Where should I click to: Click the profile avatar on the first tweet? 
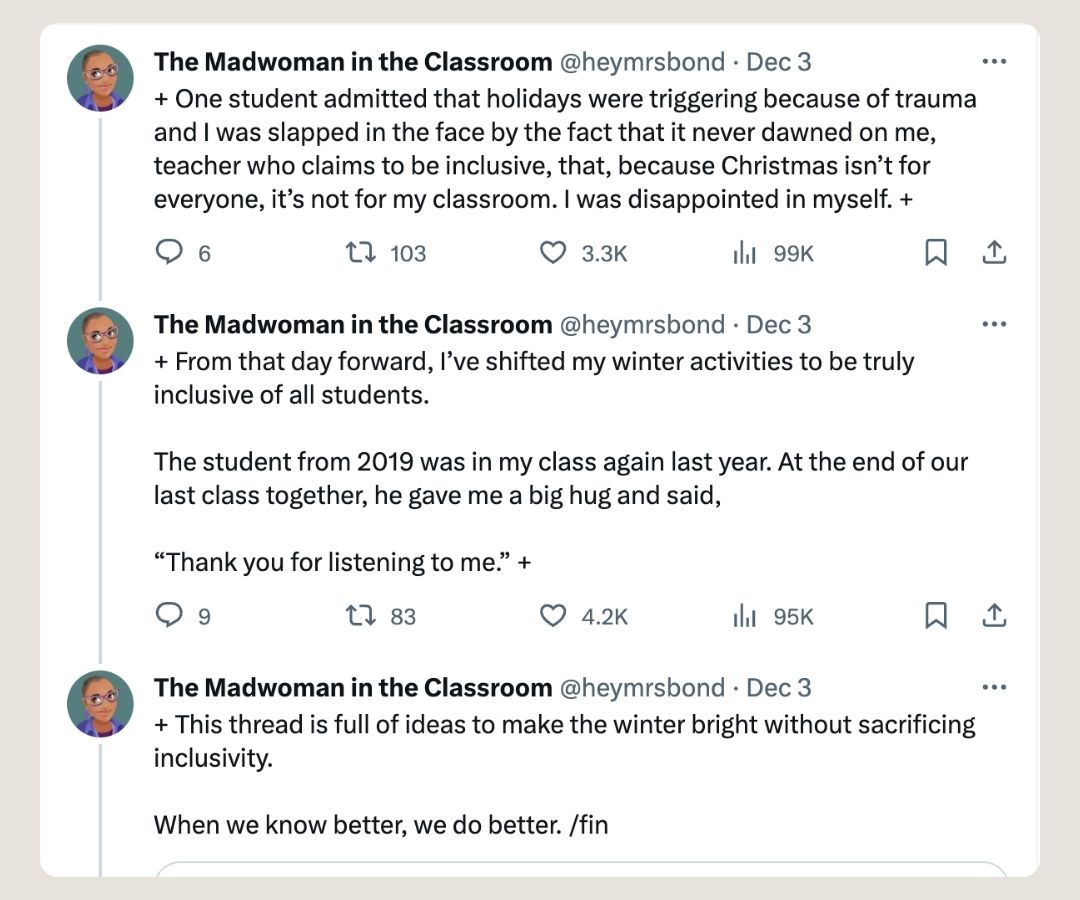pyautogui.click(x=100, y=78)
